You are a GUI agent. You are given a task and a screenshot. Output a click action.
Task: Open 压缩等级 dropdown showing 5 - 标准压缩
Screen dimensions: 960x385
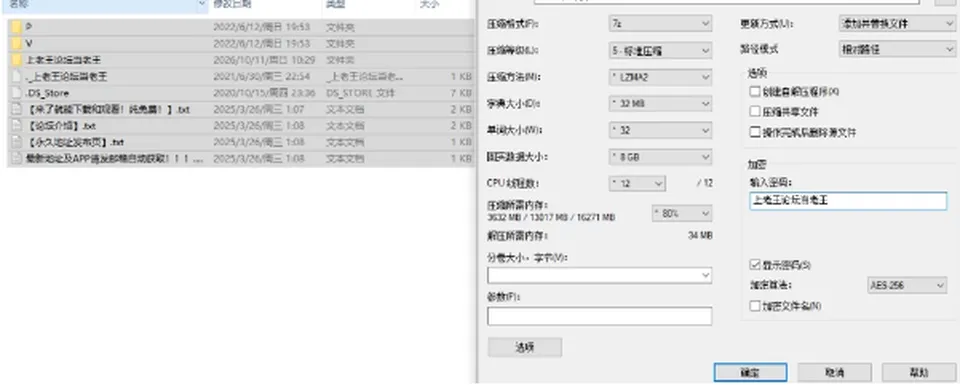pos(661,51)
